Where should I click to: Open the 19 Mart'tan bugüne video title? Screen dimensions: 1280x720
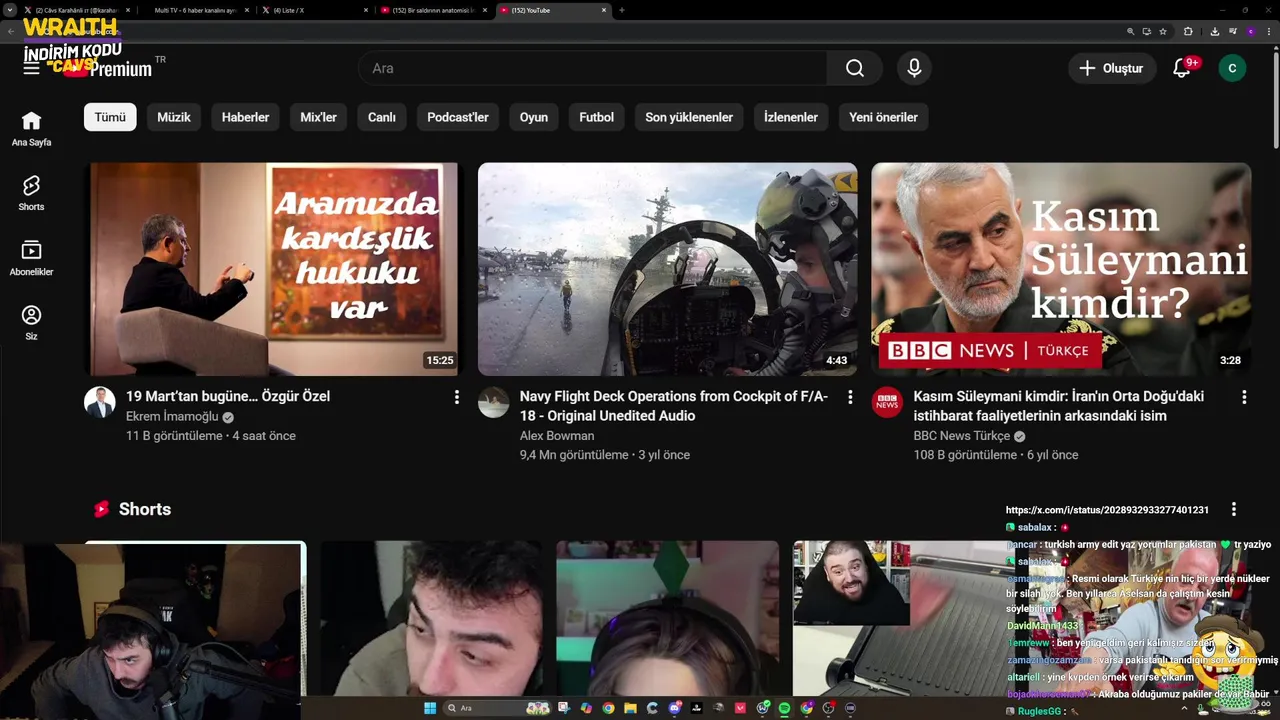tap(228, 396)
